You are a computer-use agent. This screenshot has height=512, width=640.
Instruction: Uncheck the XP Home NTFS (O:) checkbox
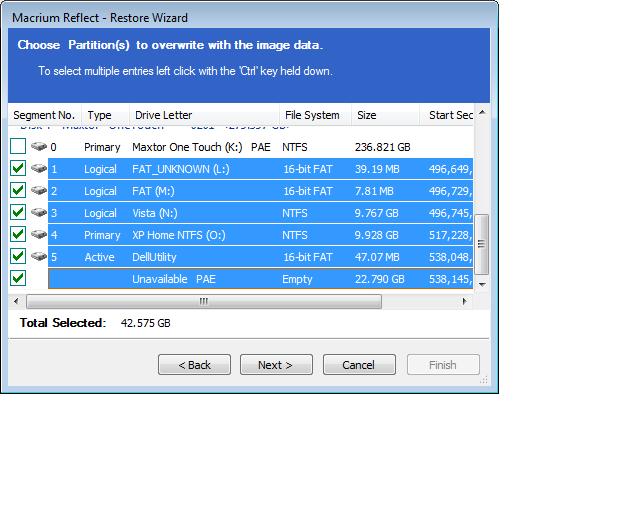tap(18, 234)
